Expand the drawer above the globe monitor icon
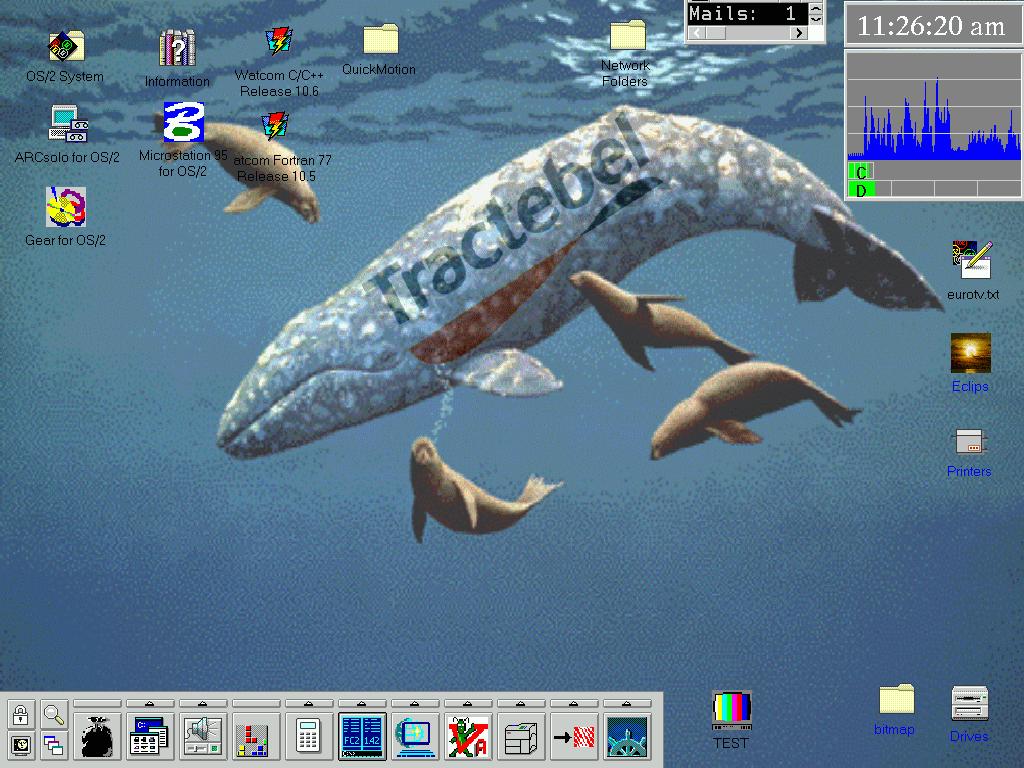 (x=415, y=703)
